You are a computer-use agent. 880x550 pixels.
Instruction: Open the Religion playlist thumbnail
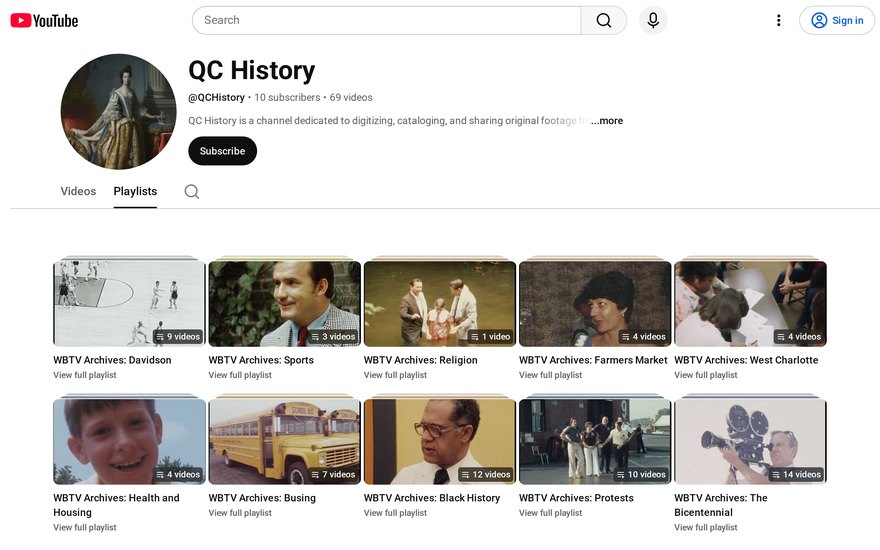439,303
